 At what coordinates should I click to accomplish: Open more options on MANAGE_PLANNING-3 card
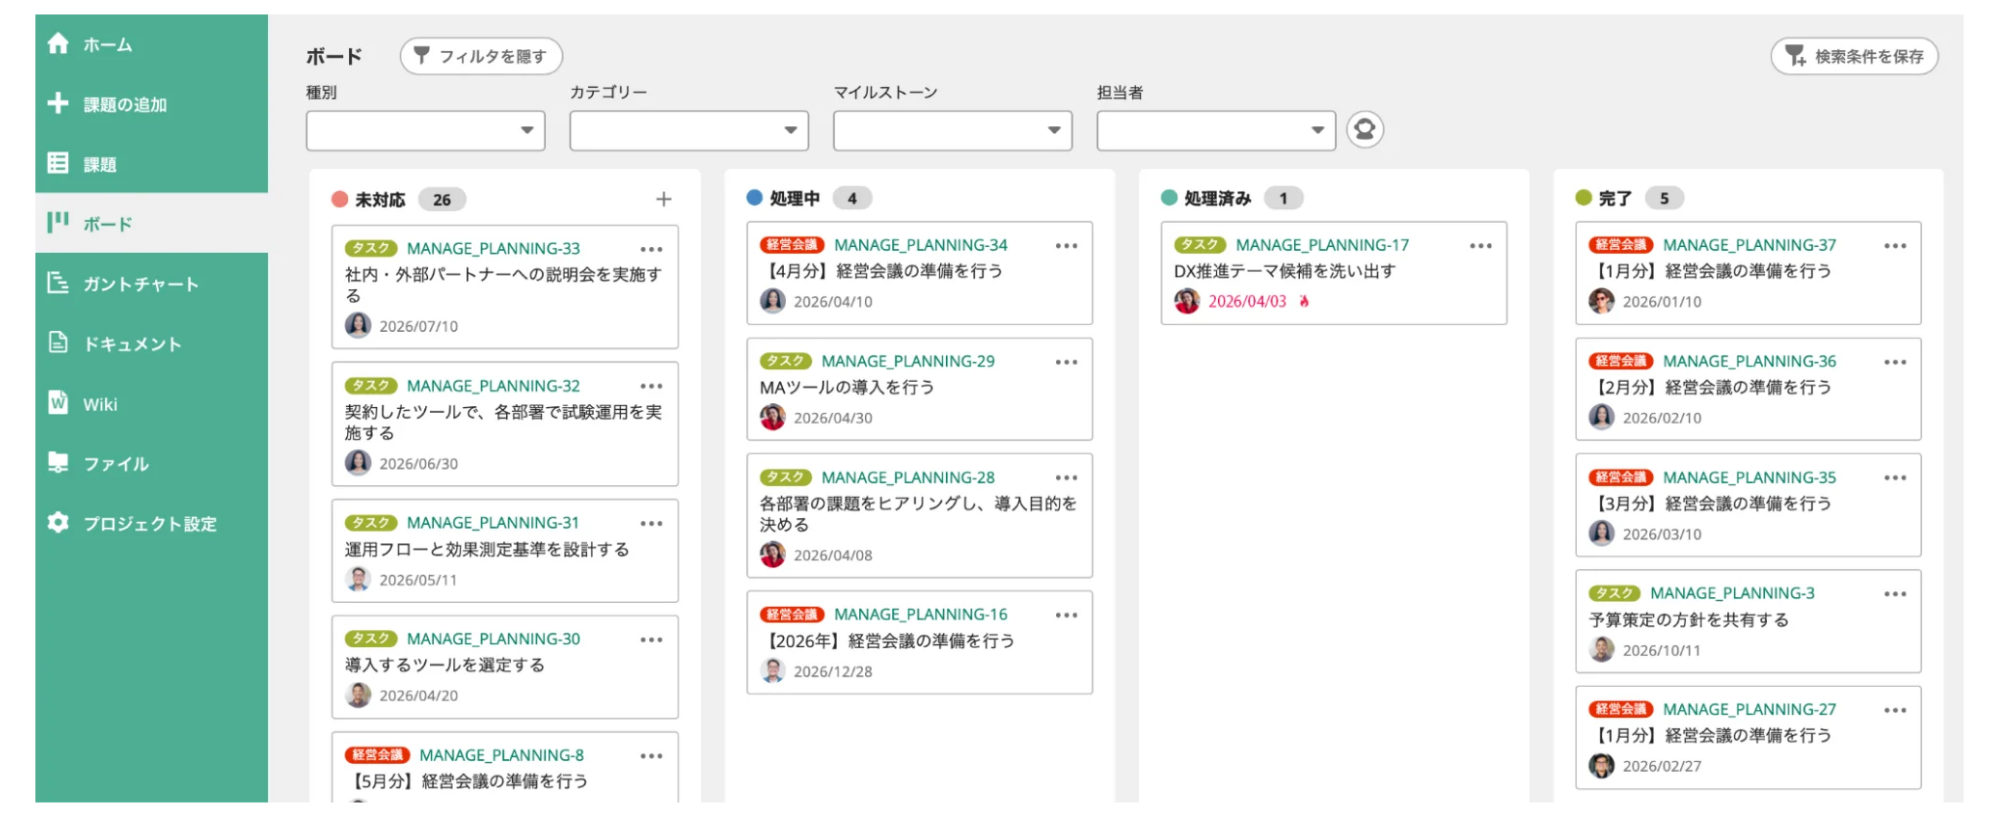point(1894,594)
